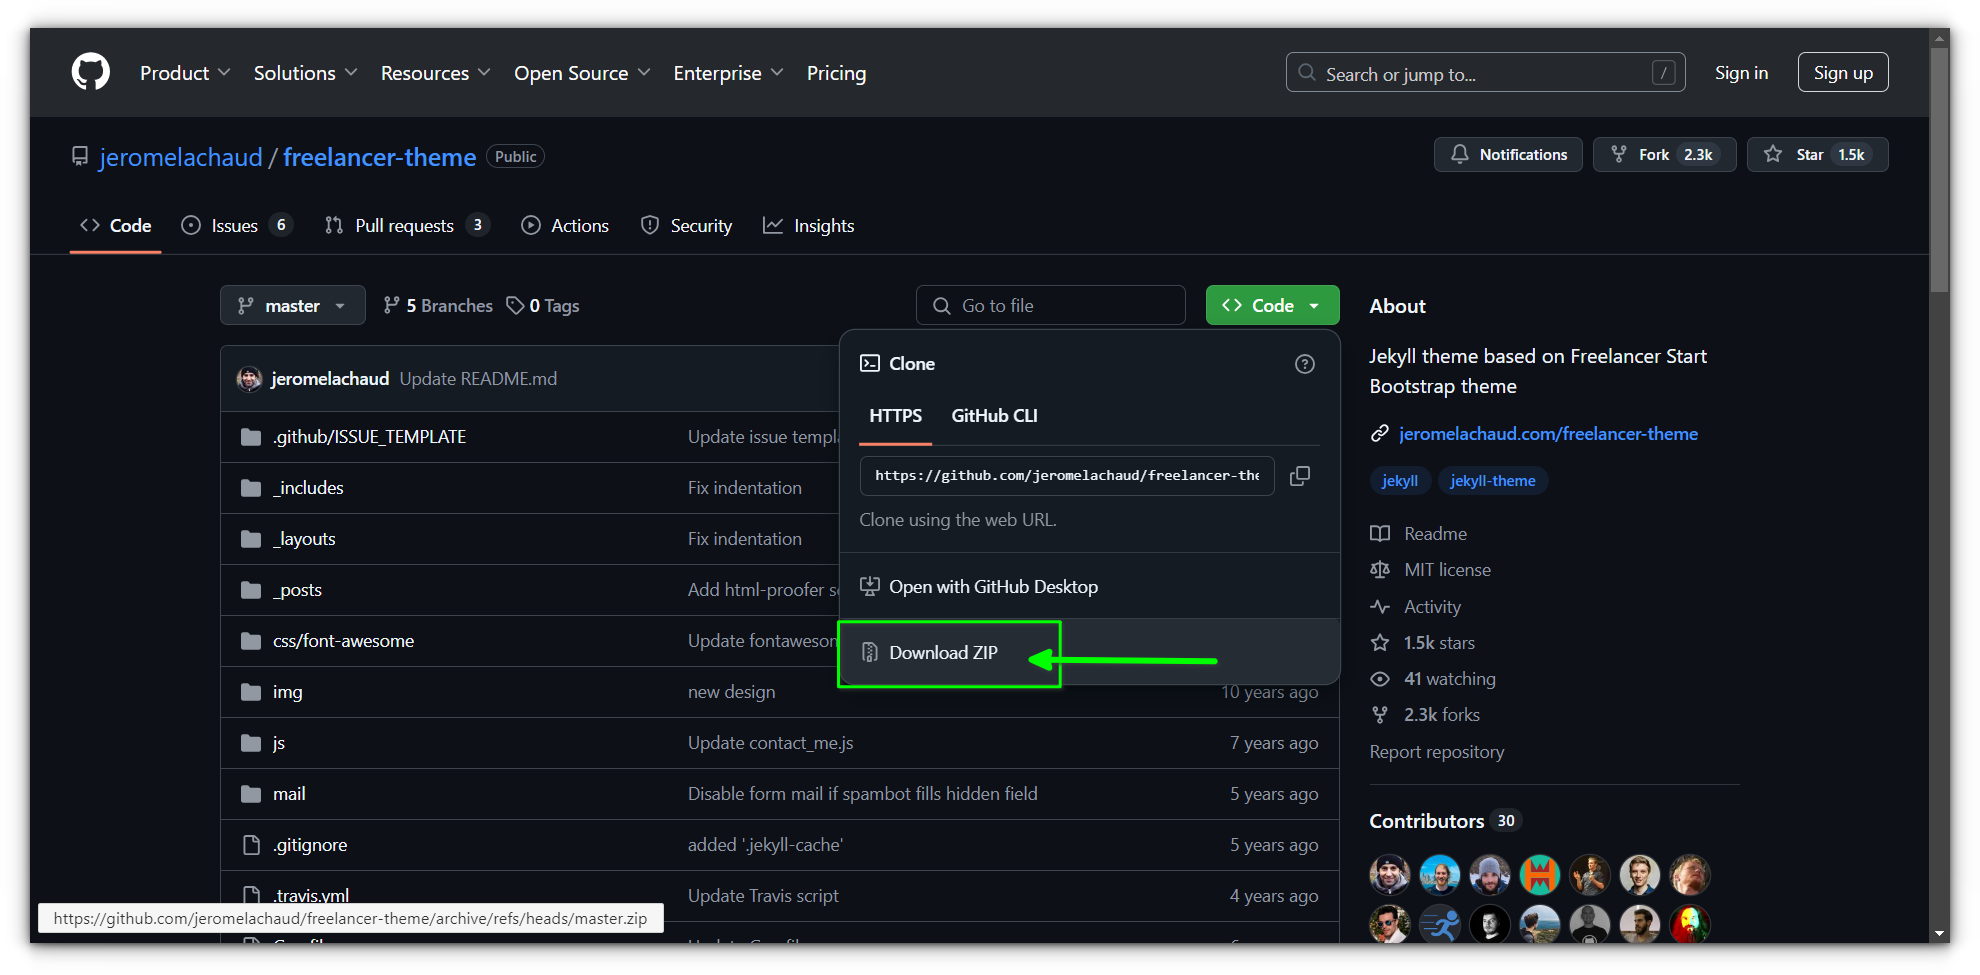
Task: Open the _layouts folder
Action: pyautogui.click(x=306, y=539)
